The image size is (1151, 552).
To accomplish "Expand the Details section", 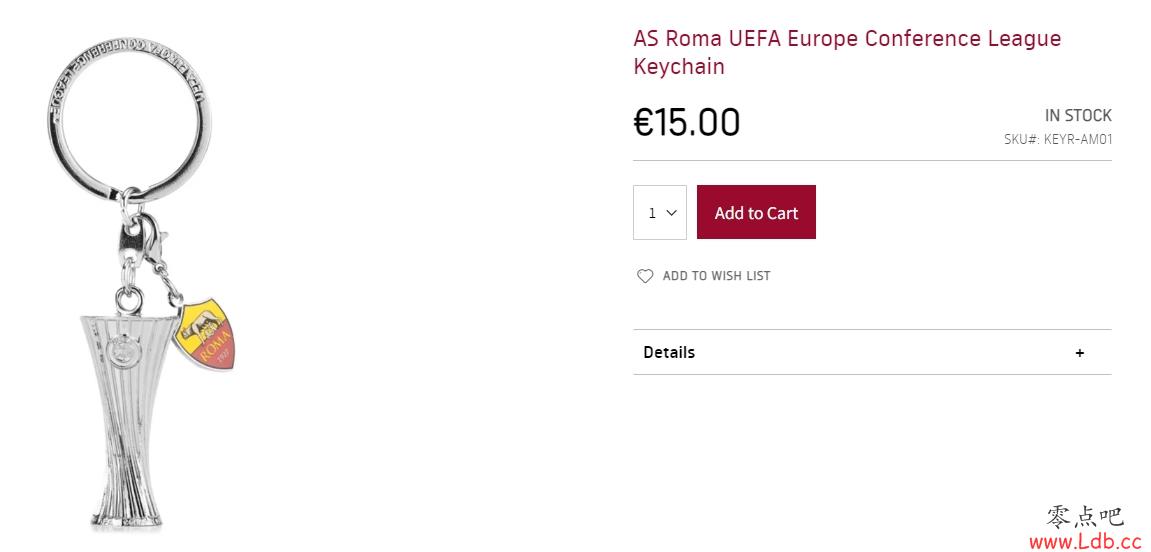I will [x=872, y=352].
